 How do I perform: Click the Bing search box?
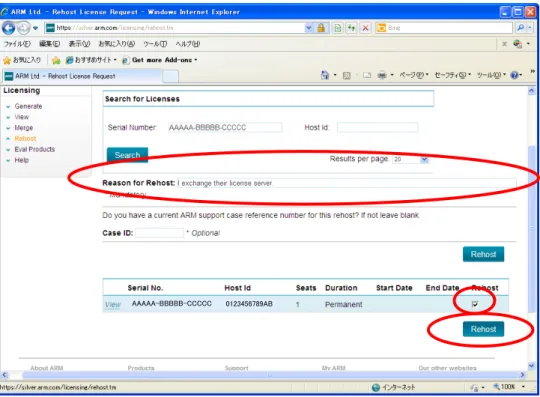click(444, 28)
